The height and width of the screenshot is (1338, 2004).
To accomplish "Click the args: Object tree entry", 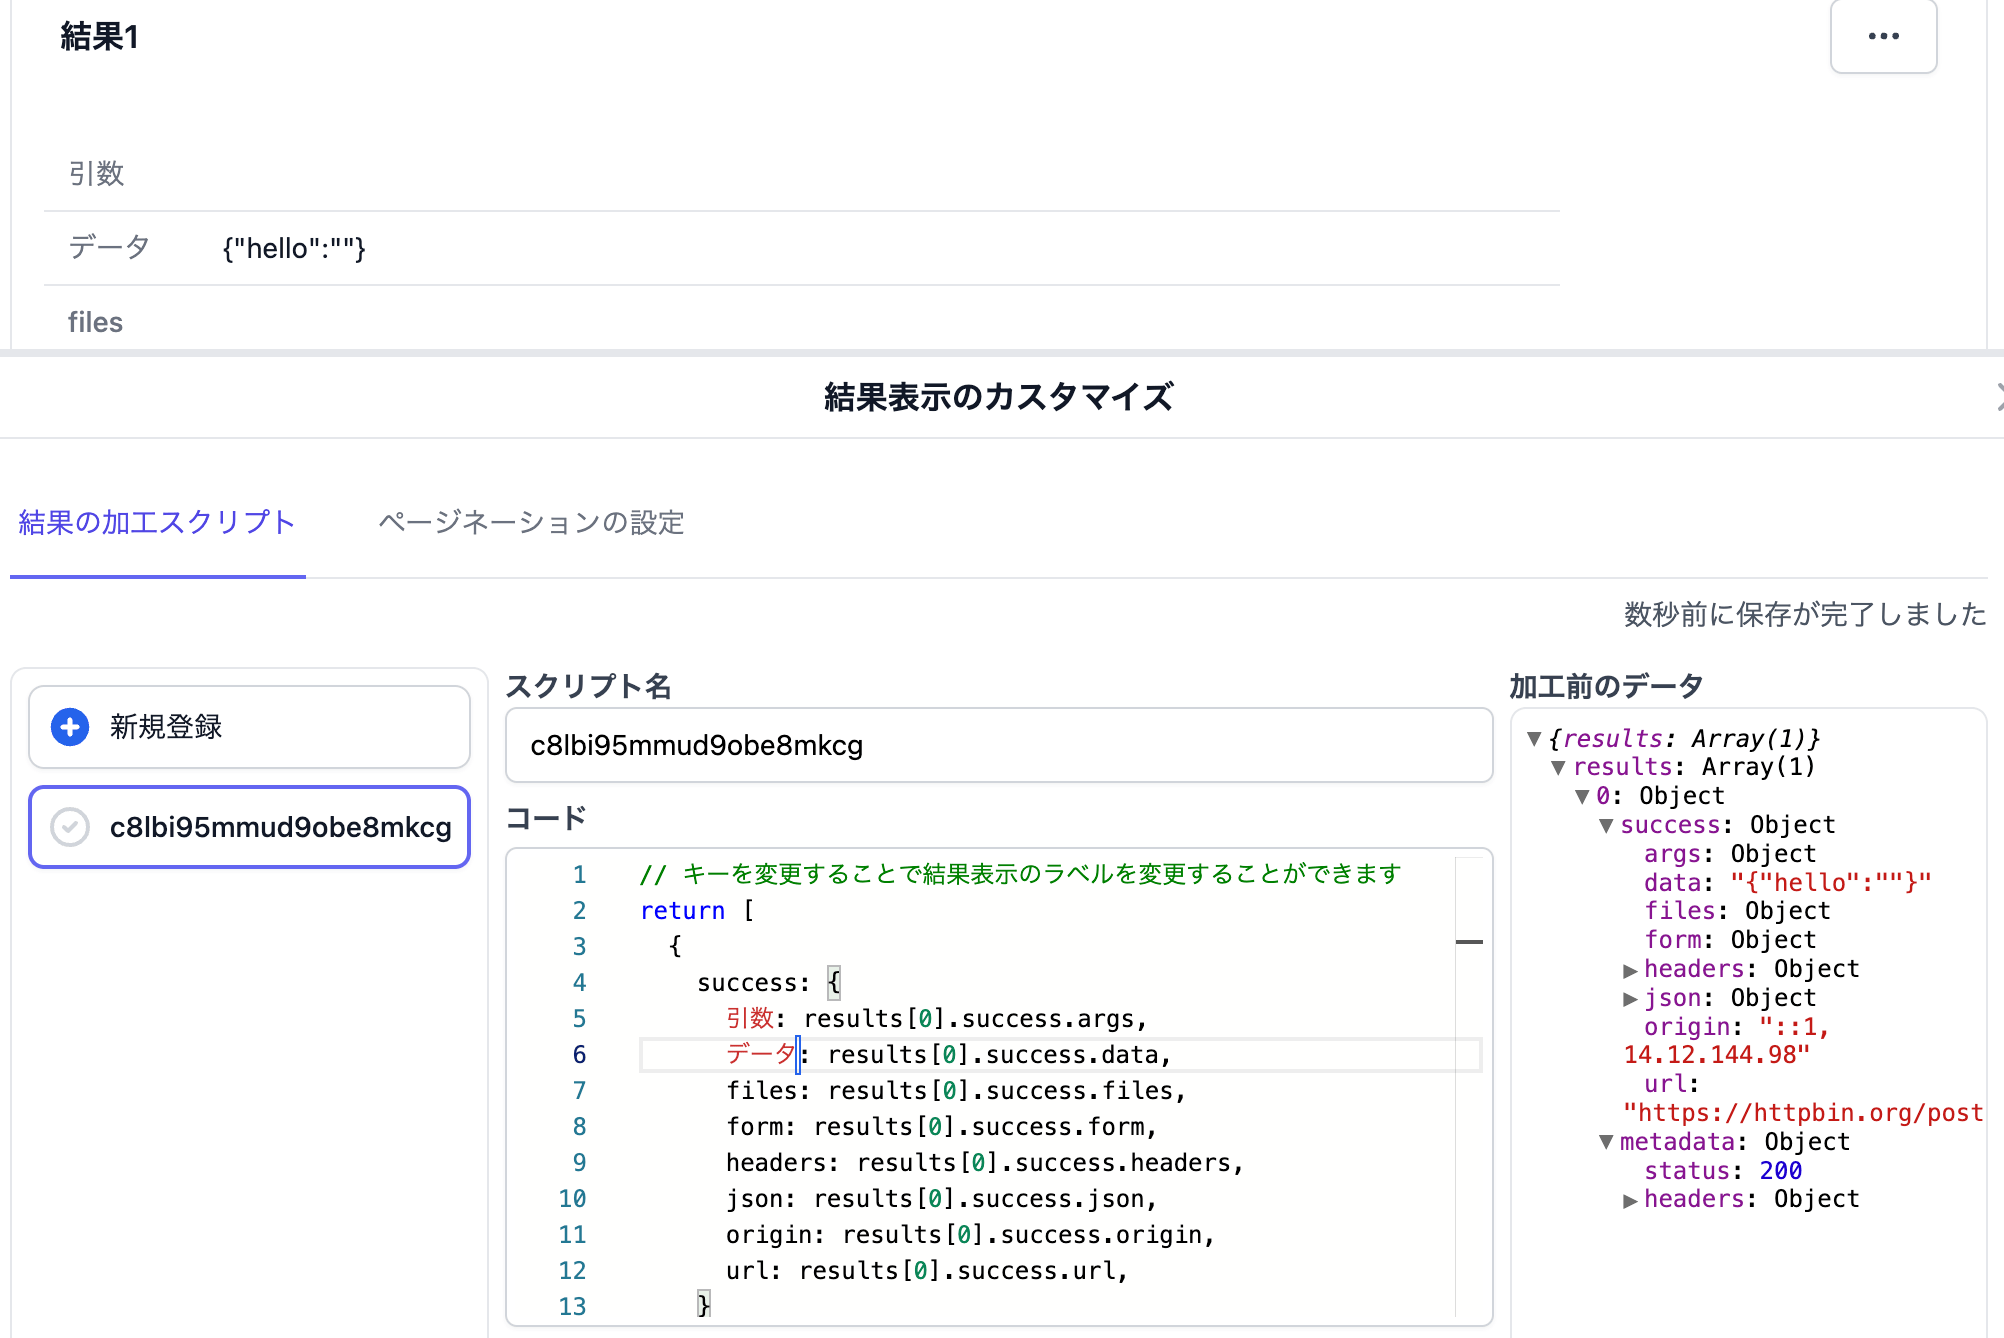I will point(1730,854).
